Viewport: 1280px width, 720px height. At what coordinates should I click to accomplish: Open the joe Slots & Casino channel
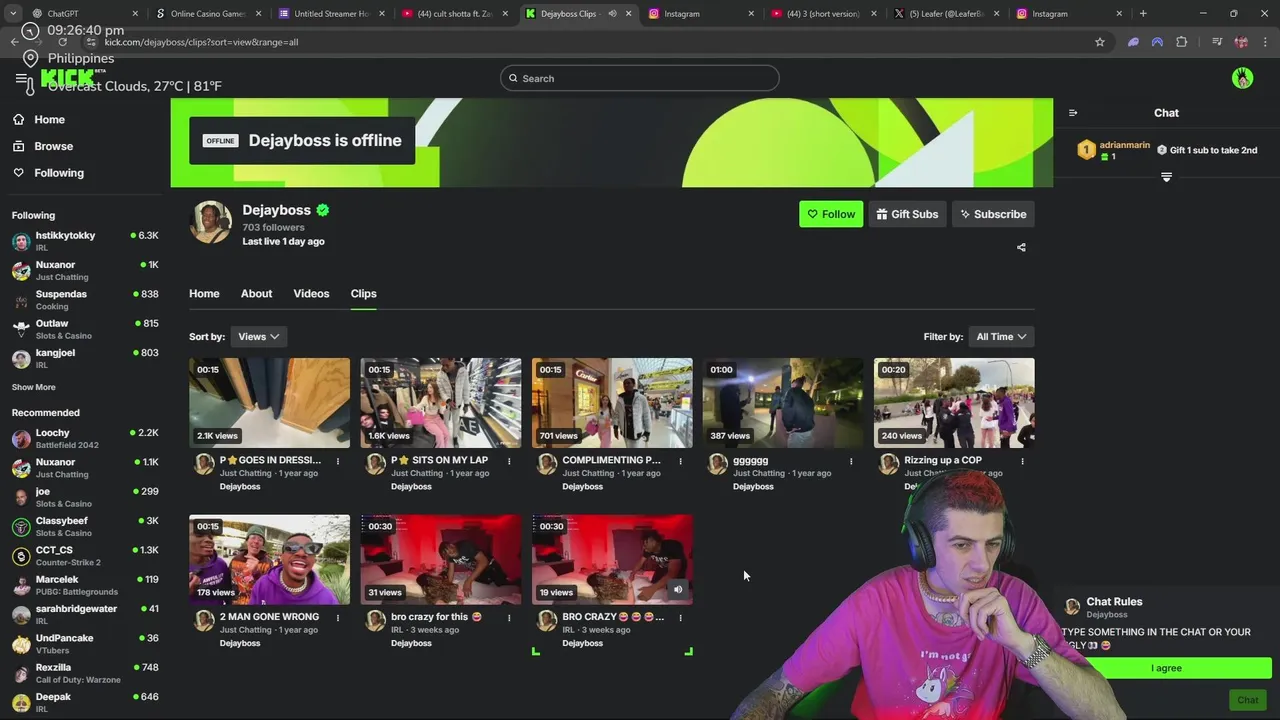[x=85, y=497]
